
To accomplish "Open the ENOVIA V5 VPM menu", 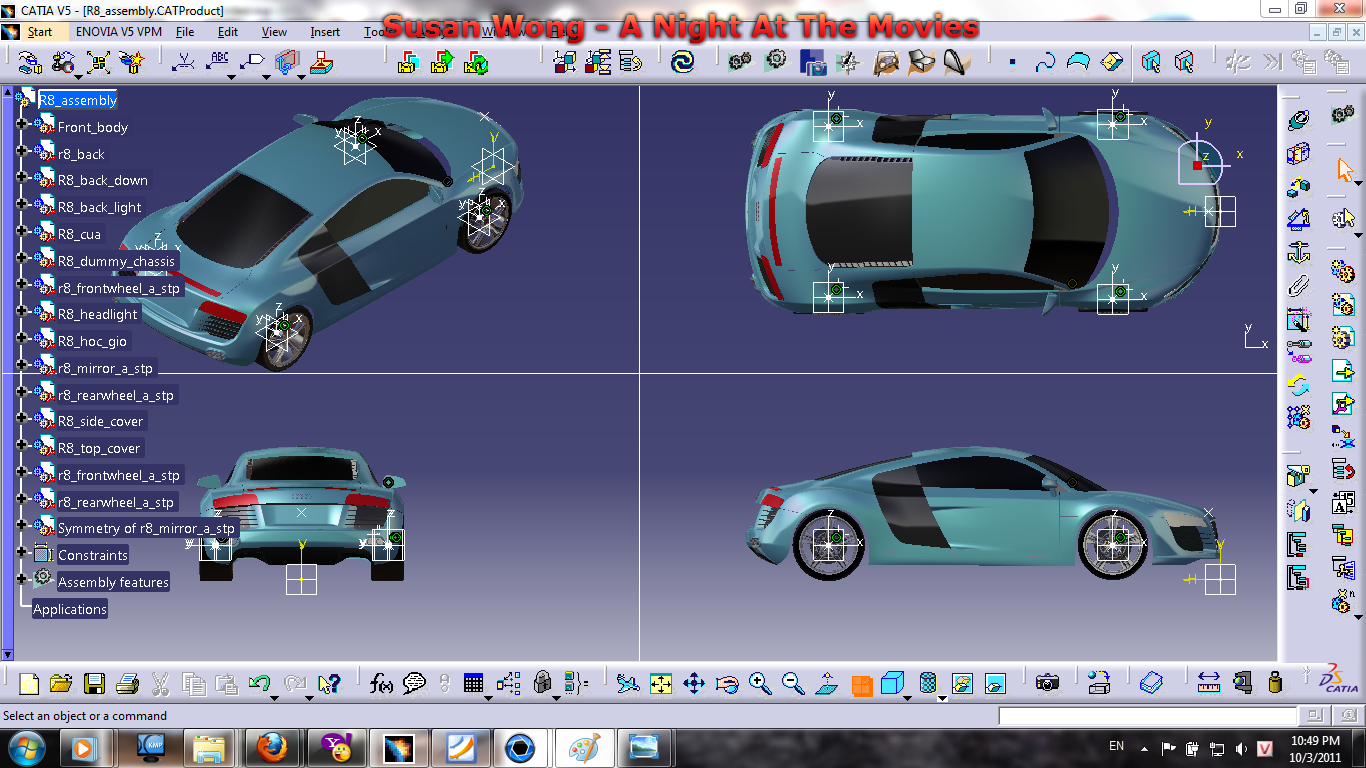I will point(118,31).
